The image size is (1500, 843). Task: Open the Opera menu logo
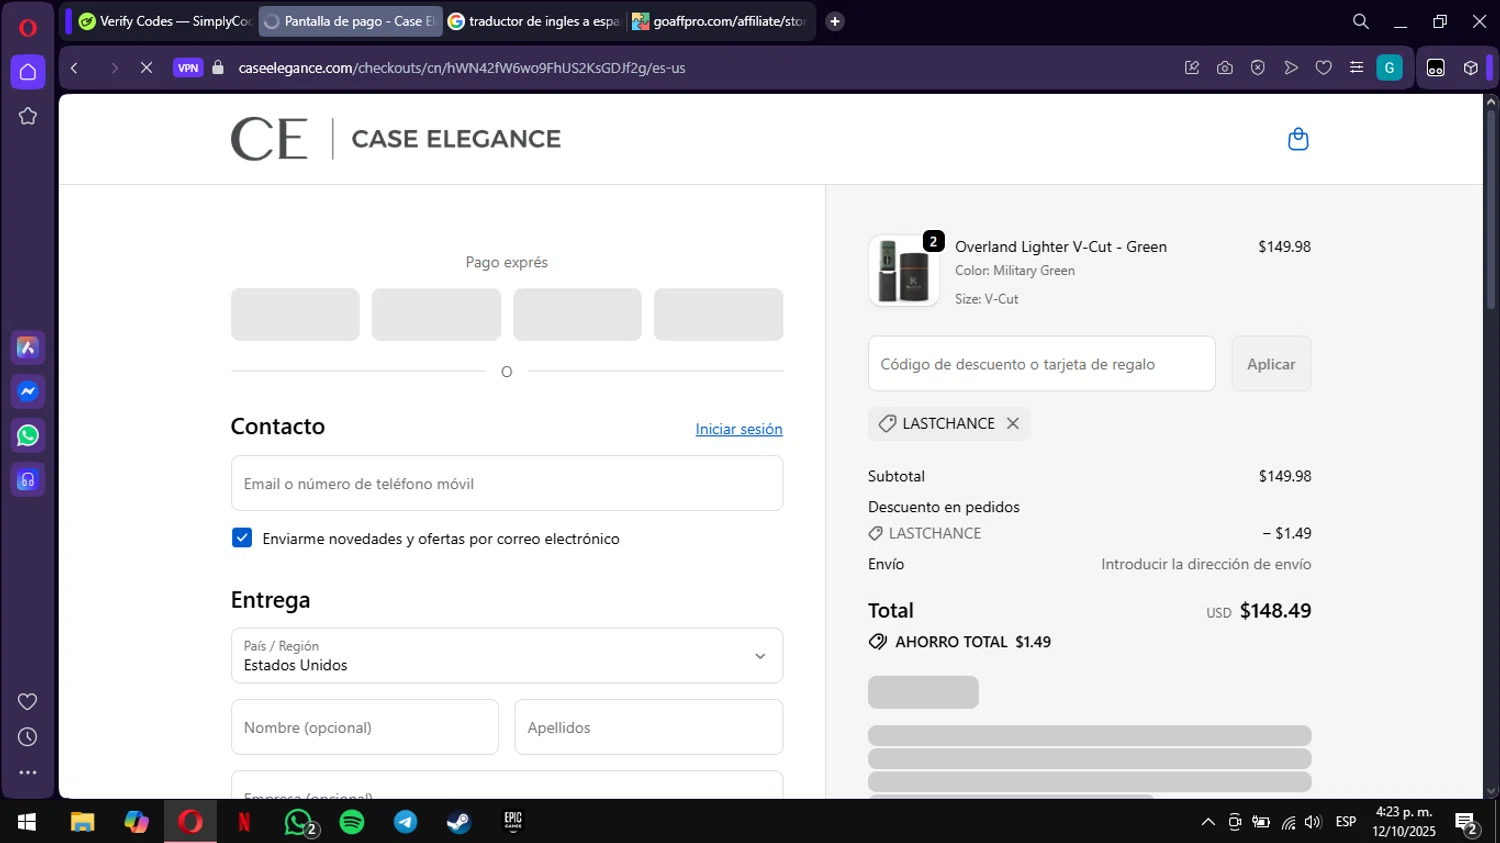pos(28,27)
